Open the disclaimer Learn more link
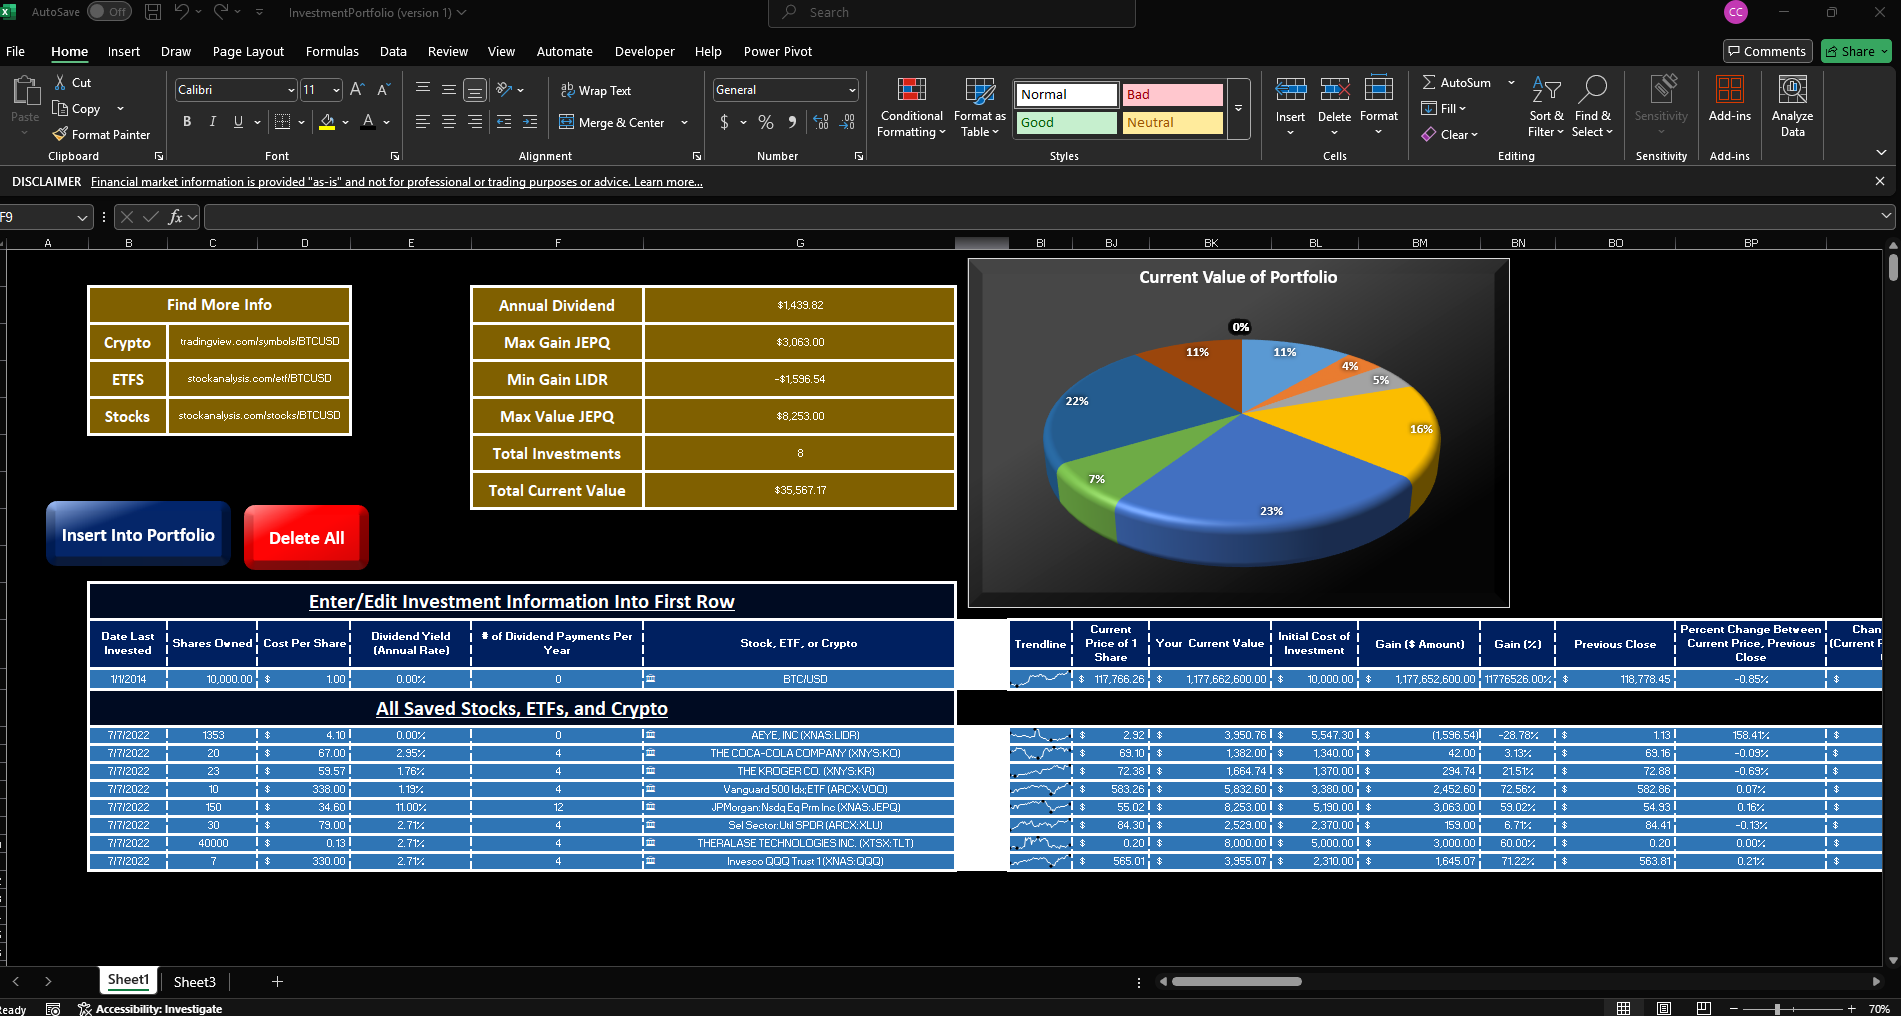Image resolution: width=1901 pixels, height=1016 pixels. pos(668,182)
